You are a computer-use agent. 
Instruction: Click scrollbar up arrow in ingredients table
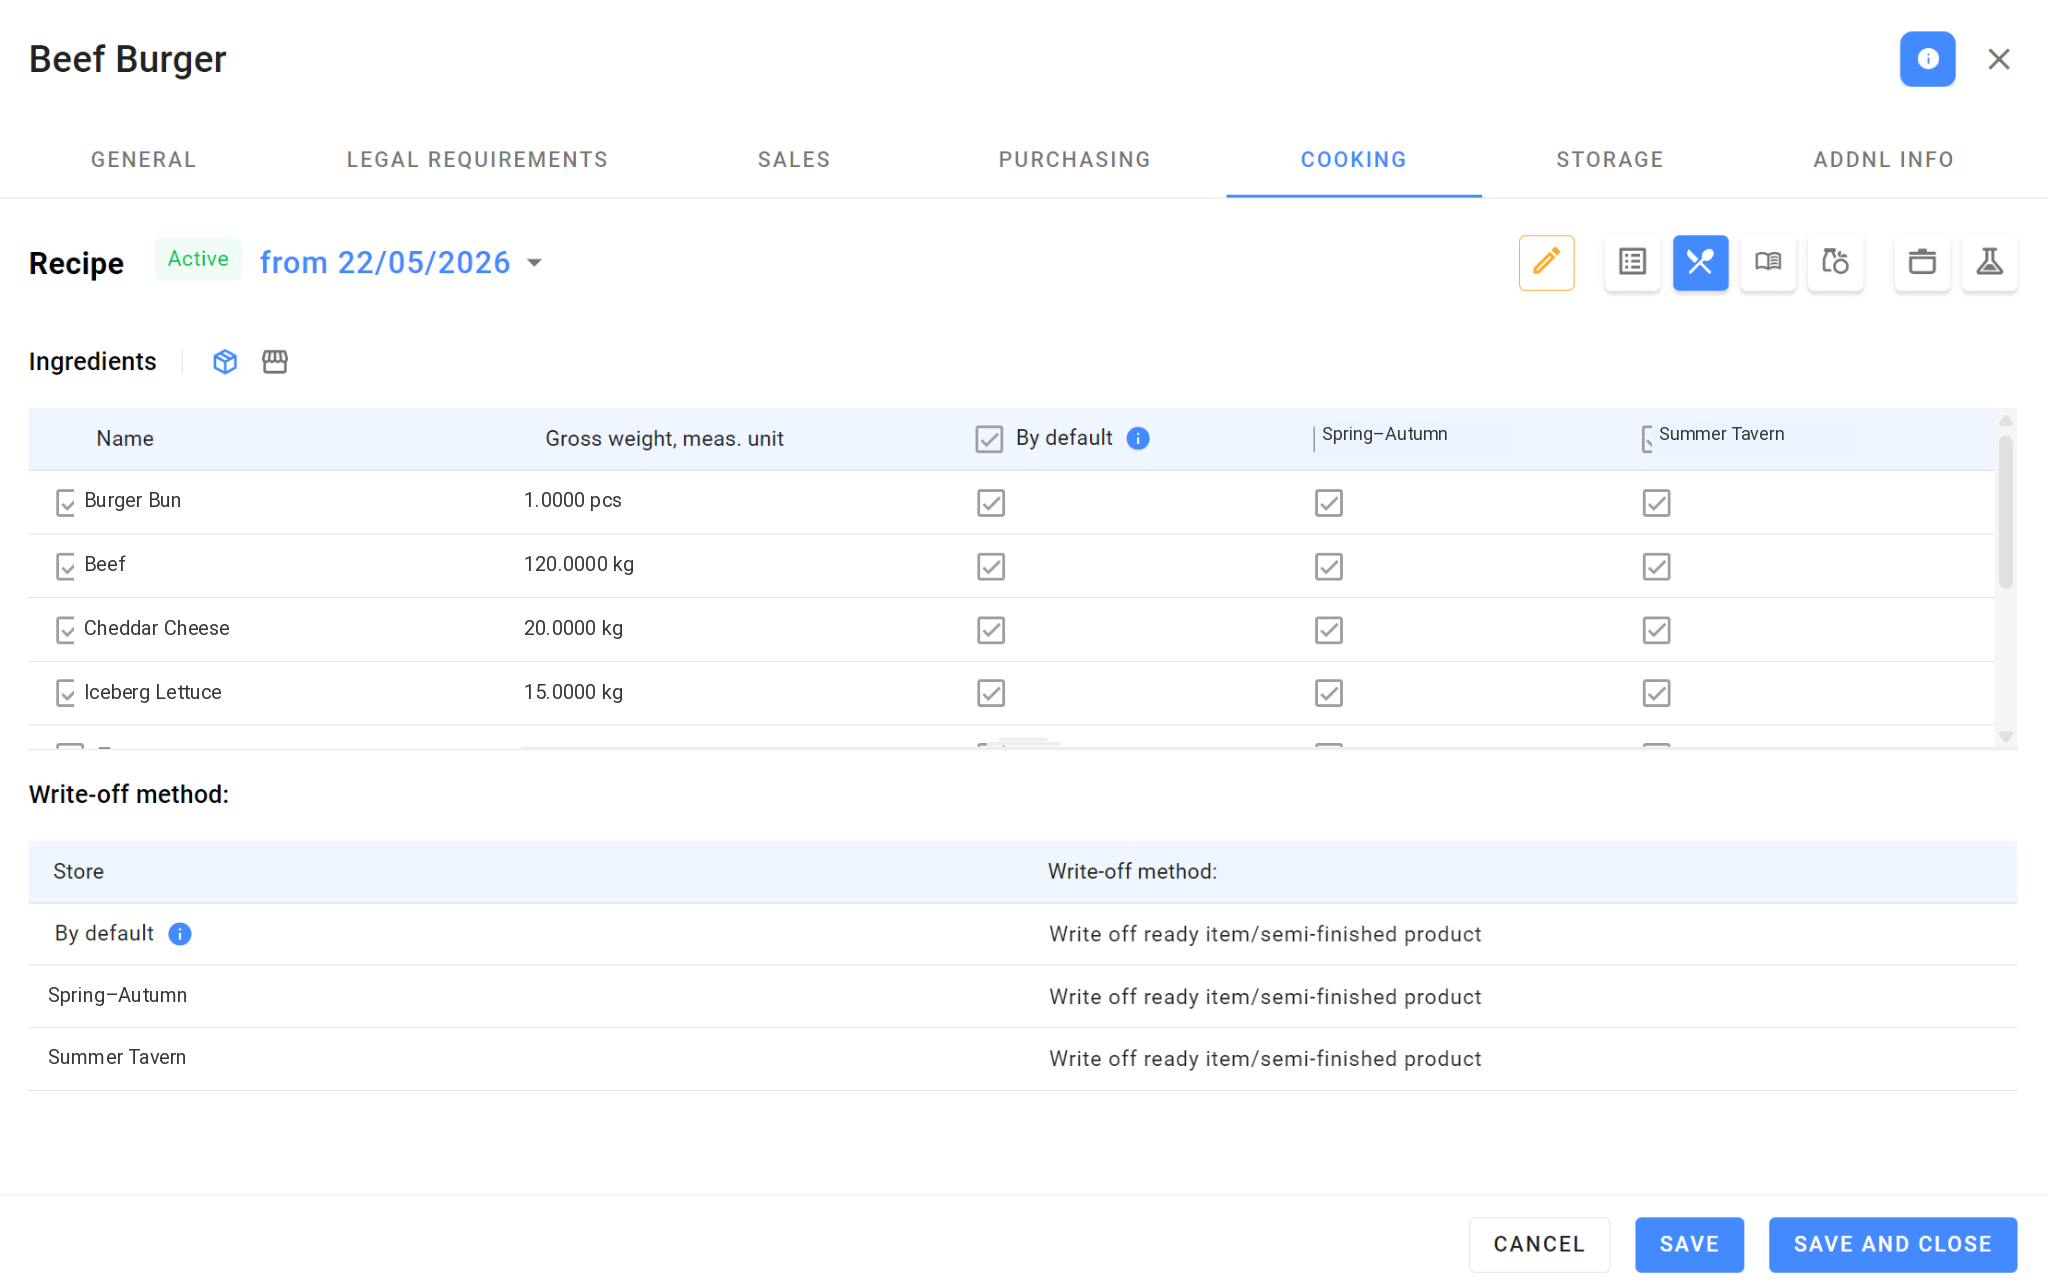[2005, 420]
